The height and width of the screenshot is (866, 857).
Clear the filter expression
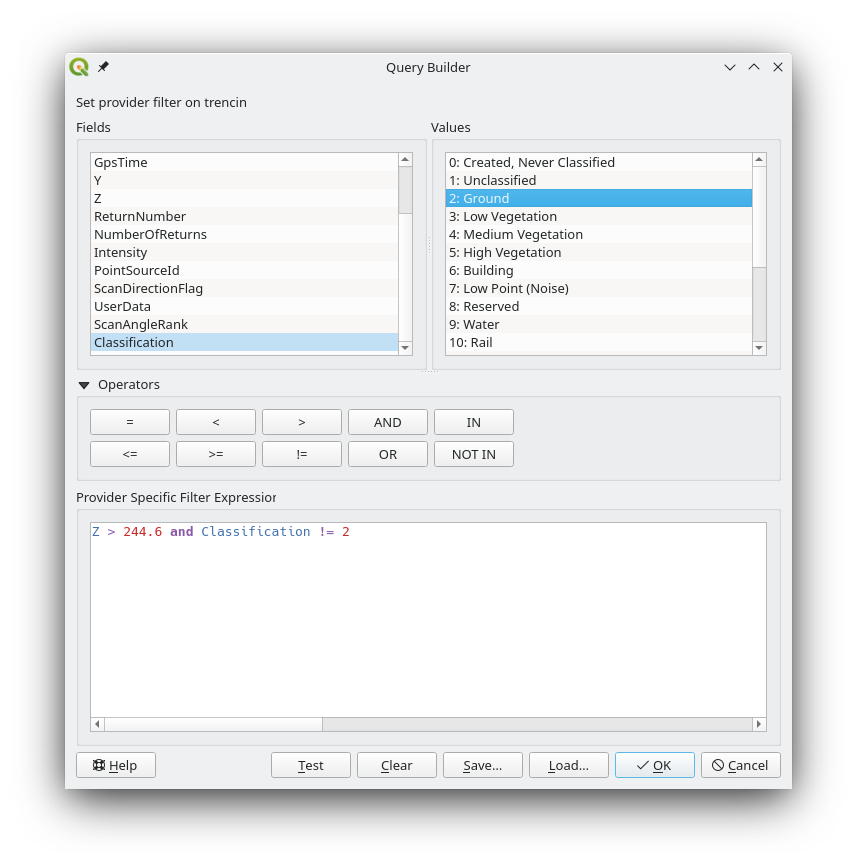pyautogui.click(x=397, y=765)
